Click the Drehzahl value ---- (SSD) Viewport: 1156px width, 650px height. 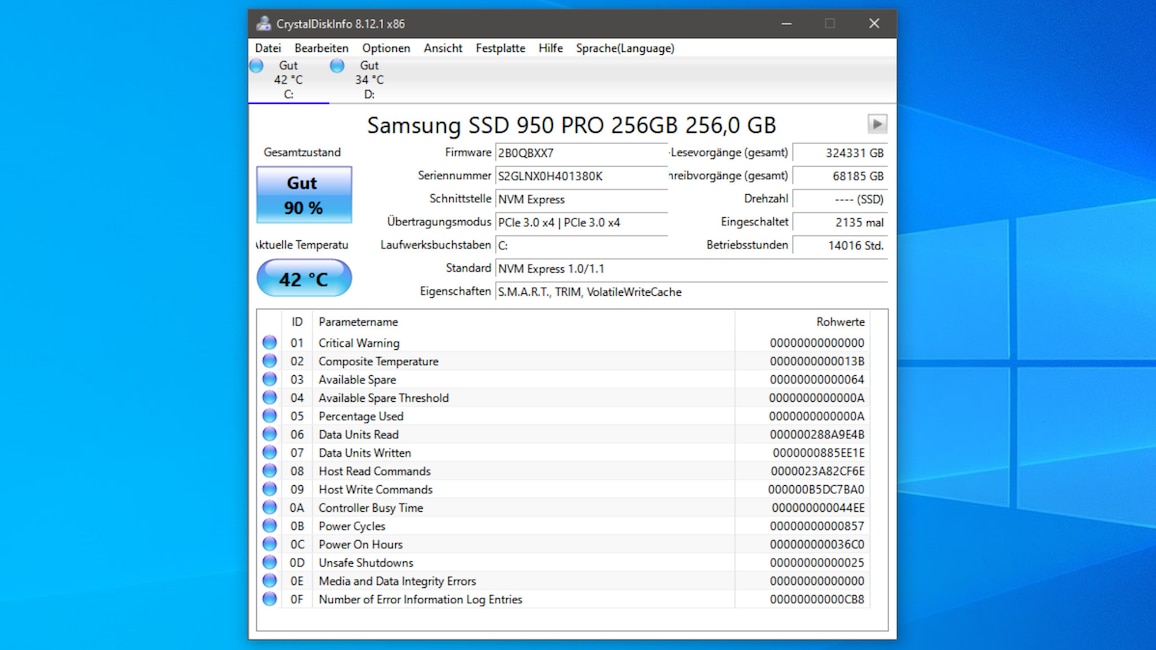pos(840,199)
